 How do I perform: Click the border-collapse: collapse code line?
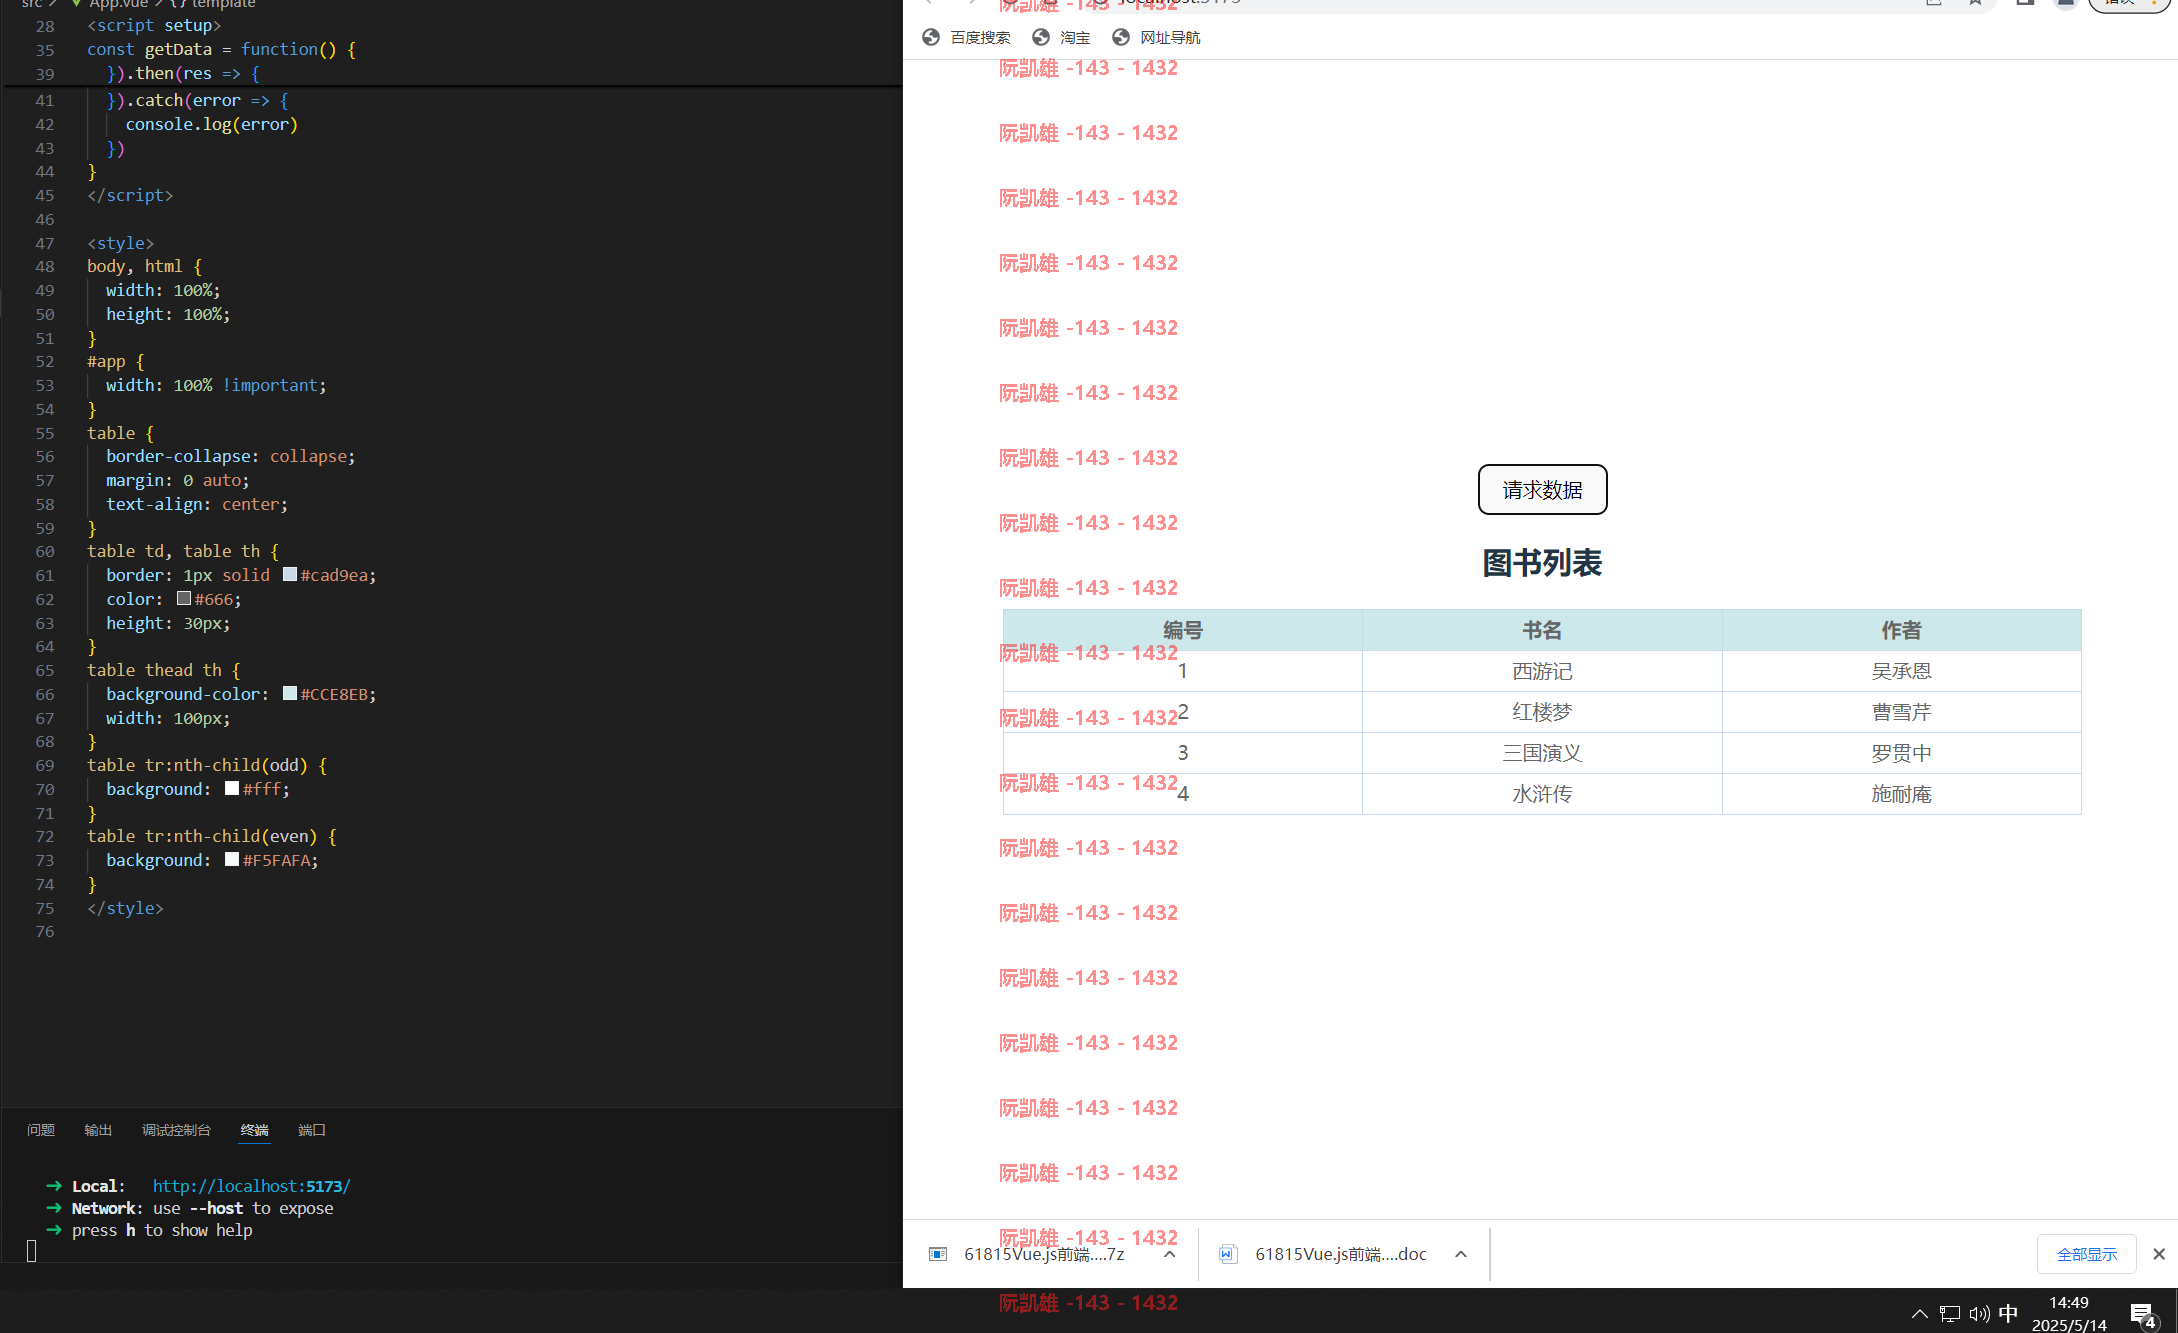pos(231,456)
